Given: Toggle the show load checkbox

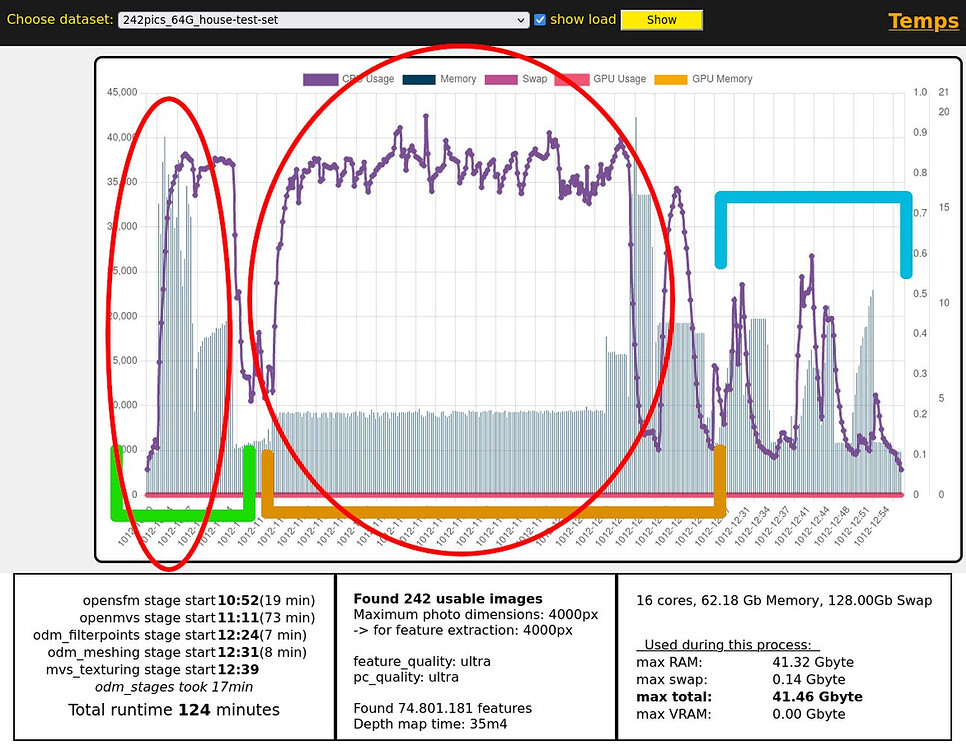Looking at the screenshot, I should [x=538, y=19].
